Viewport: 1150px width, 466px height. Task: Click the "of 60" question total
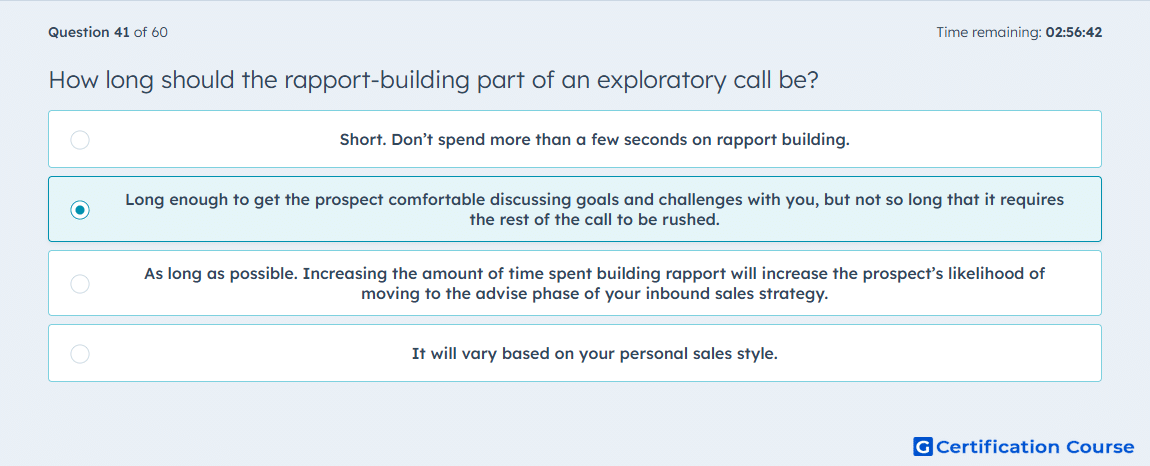(151, 32)
